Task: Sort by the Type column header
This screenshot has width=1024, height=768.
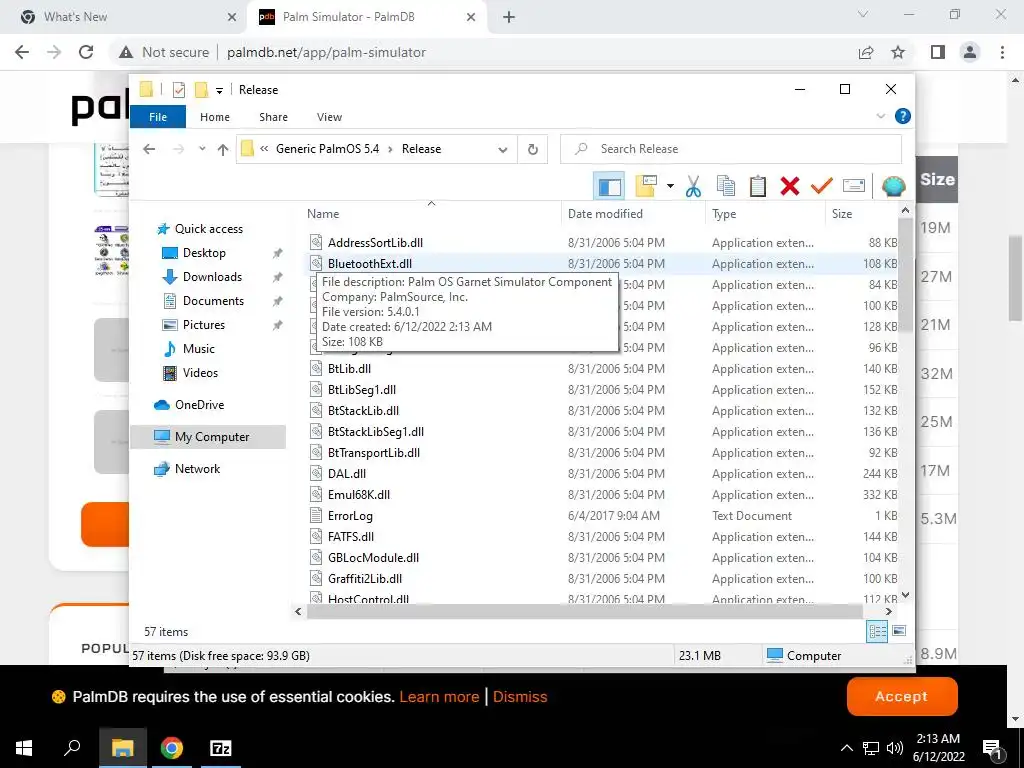Action: point(765,214)
